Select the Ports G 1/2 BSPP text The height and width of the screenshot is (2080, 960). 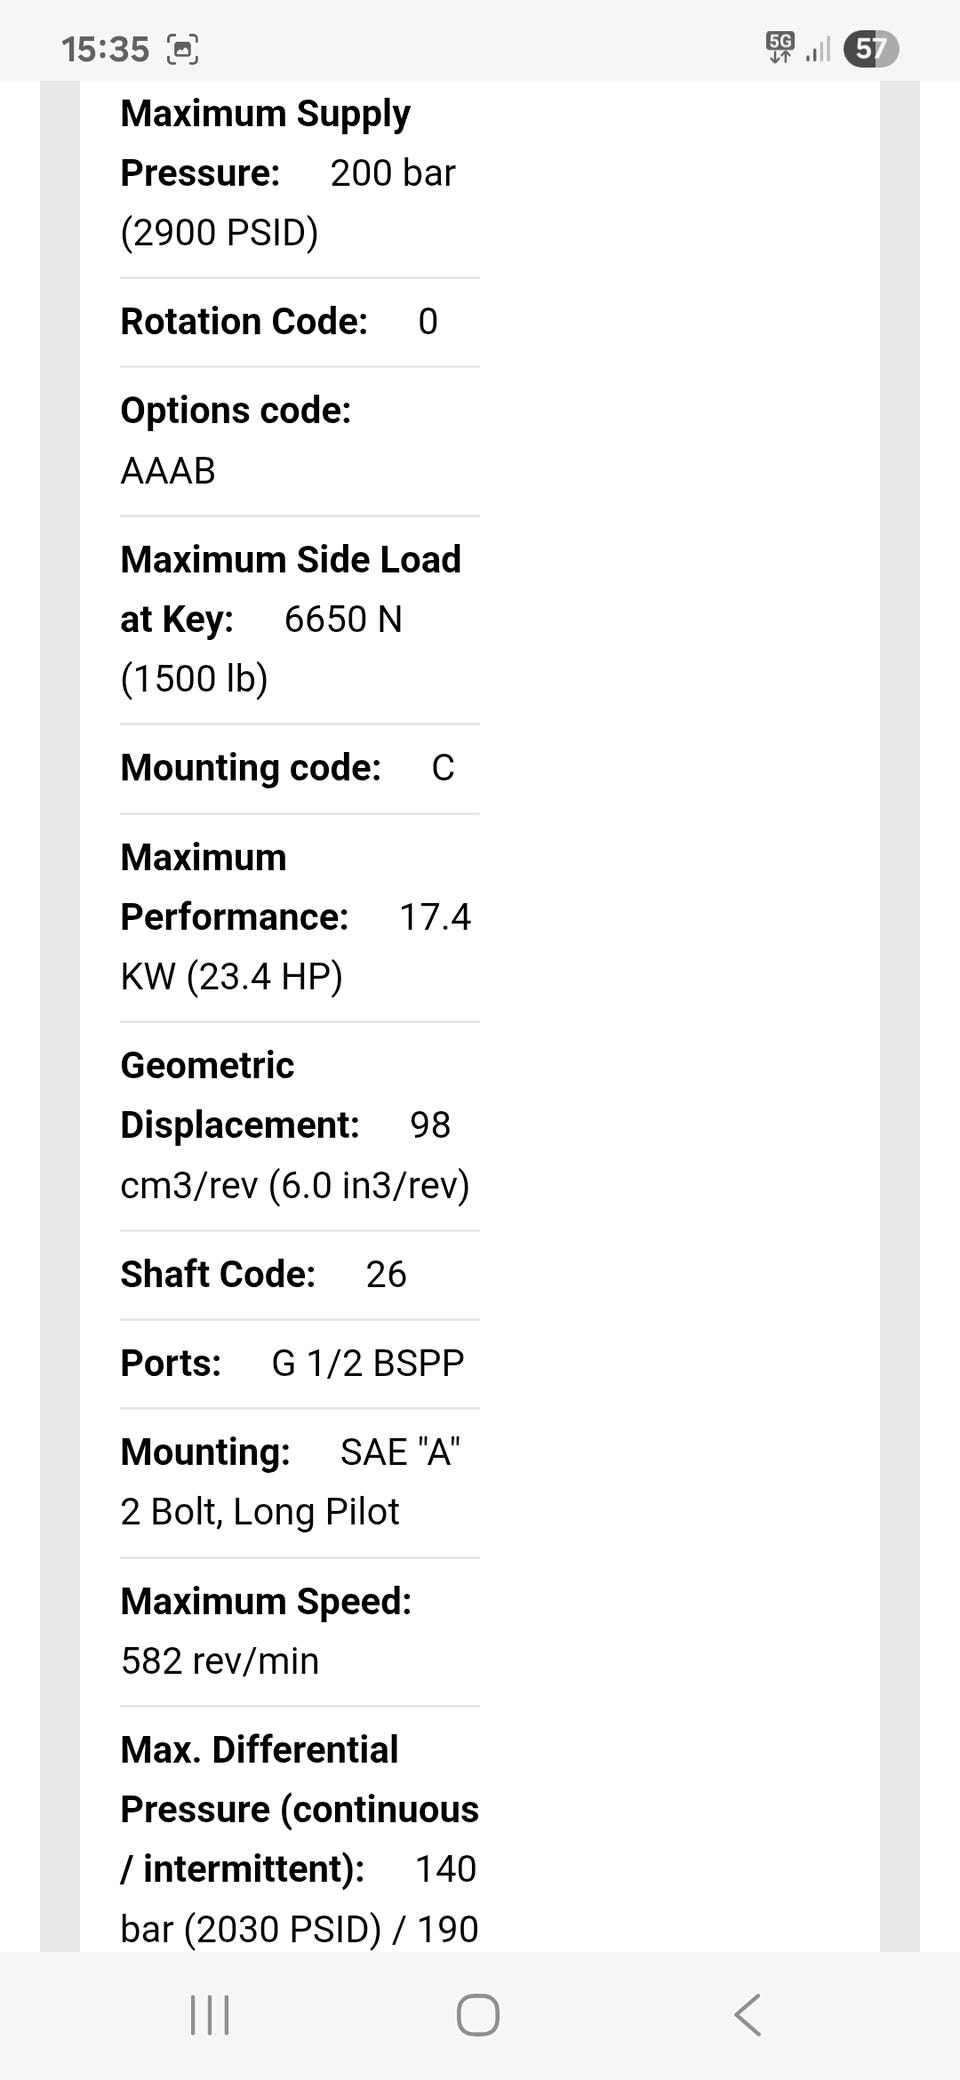coord(367,1363)
